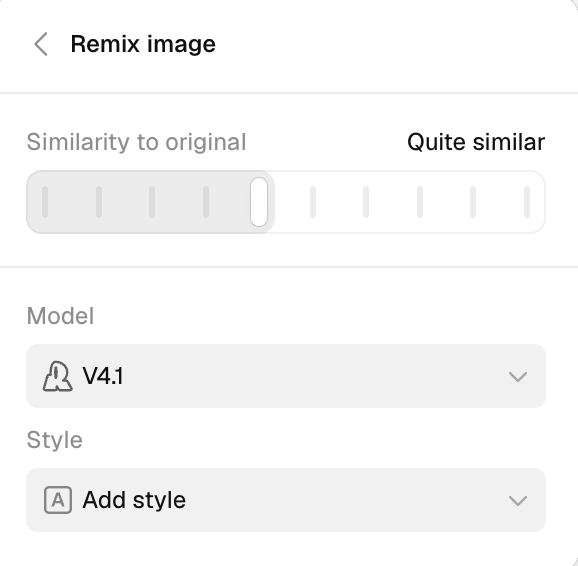Set similarity to the second tick mark
Image resolution: width=578 pixels, height=566 pixels.
click(x=99, y=202)
